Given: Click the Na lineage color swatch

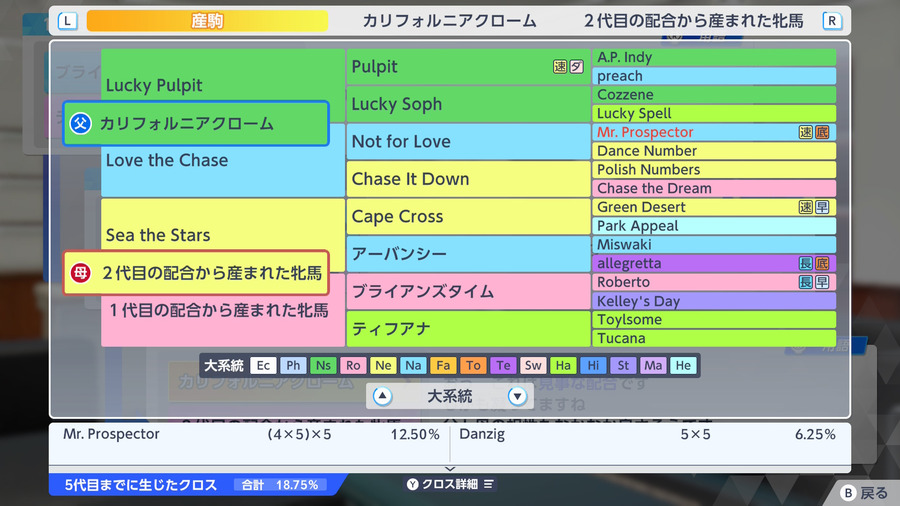Looking at the screenshot, I should tap(413, 365).
